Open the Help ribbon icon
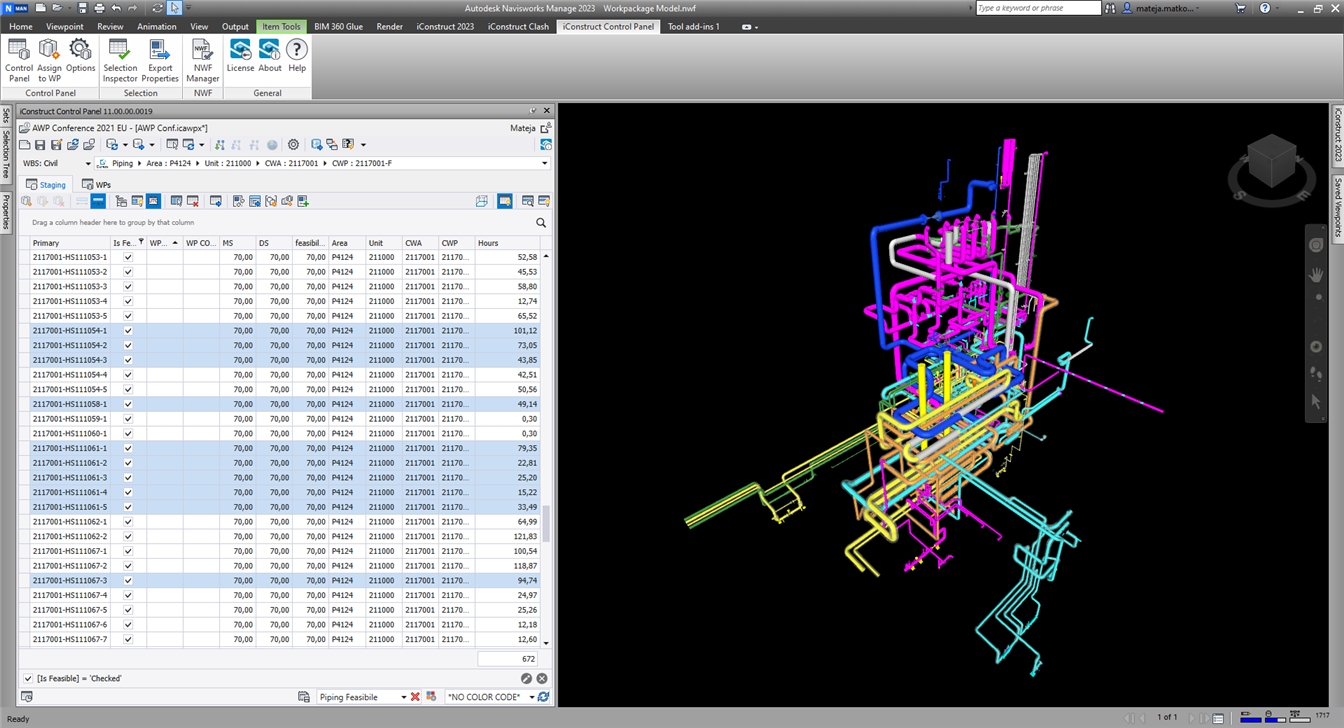1344x728 pixels. [297, 55]
